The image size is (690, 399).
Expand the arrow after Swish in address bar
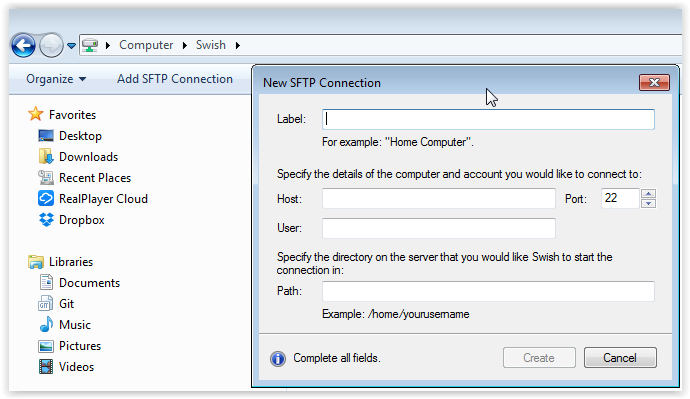[238, 45]
